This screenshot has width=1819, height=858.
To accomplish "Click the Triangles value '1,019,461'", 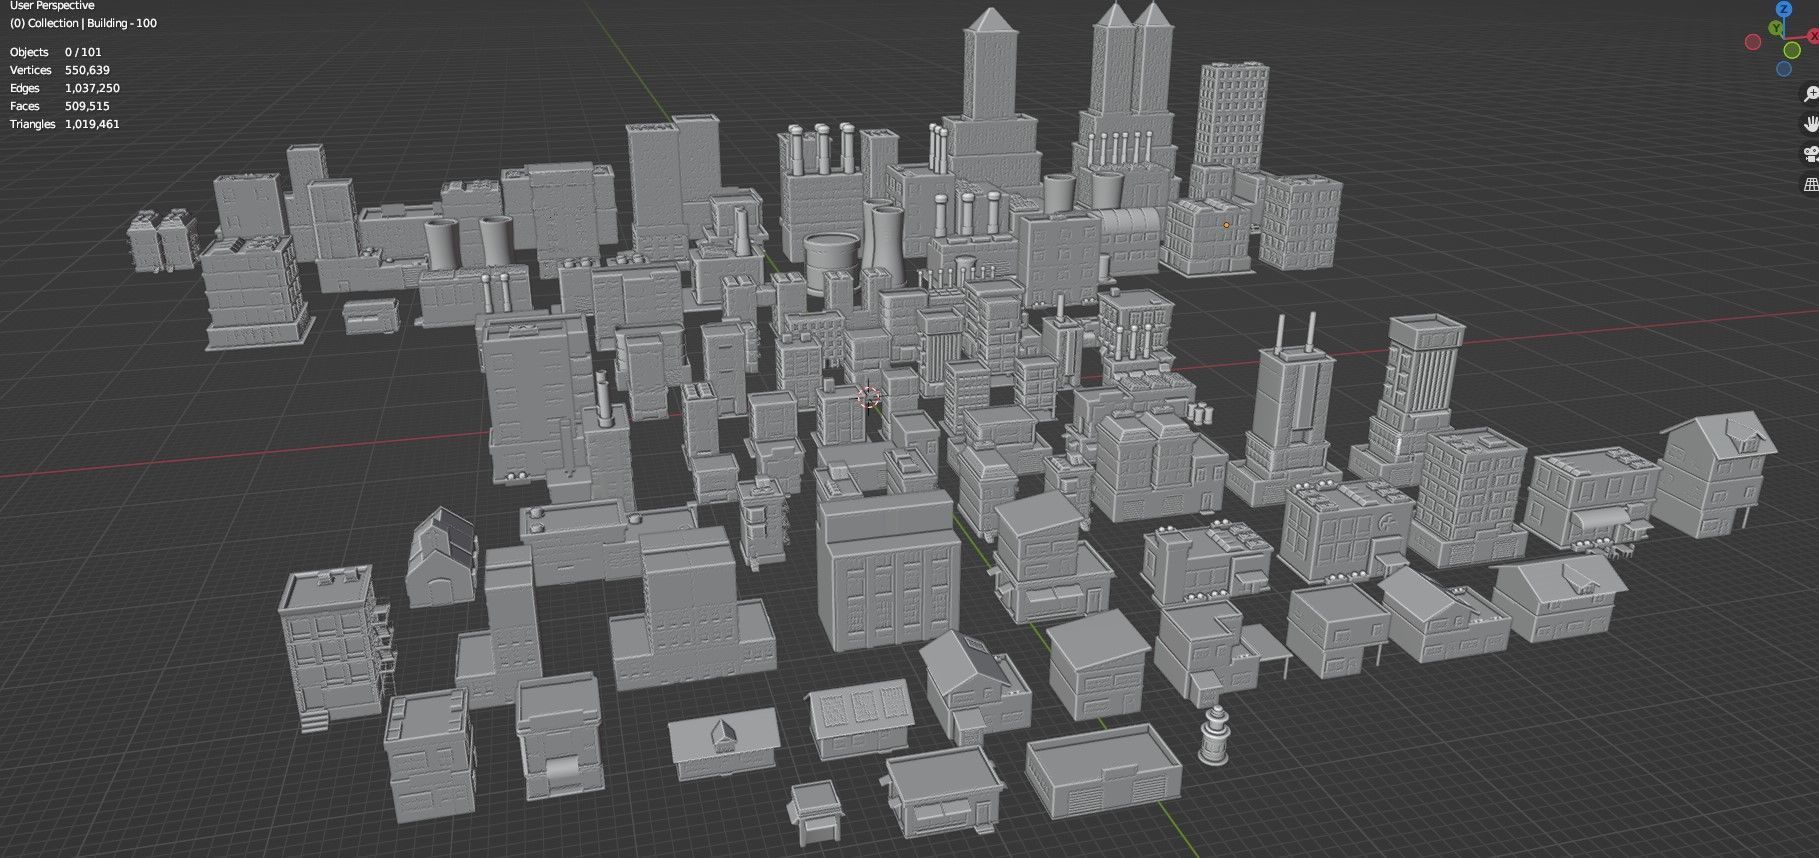I will point(92,124).
